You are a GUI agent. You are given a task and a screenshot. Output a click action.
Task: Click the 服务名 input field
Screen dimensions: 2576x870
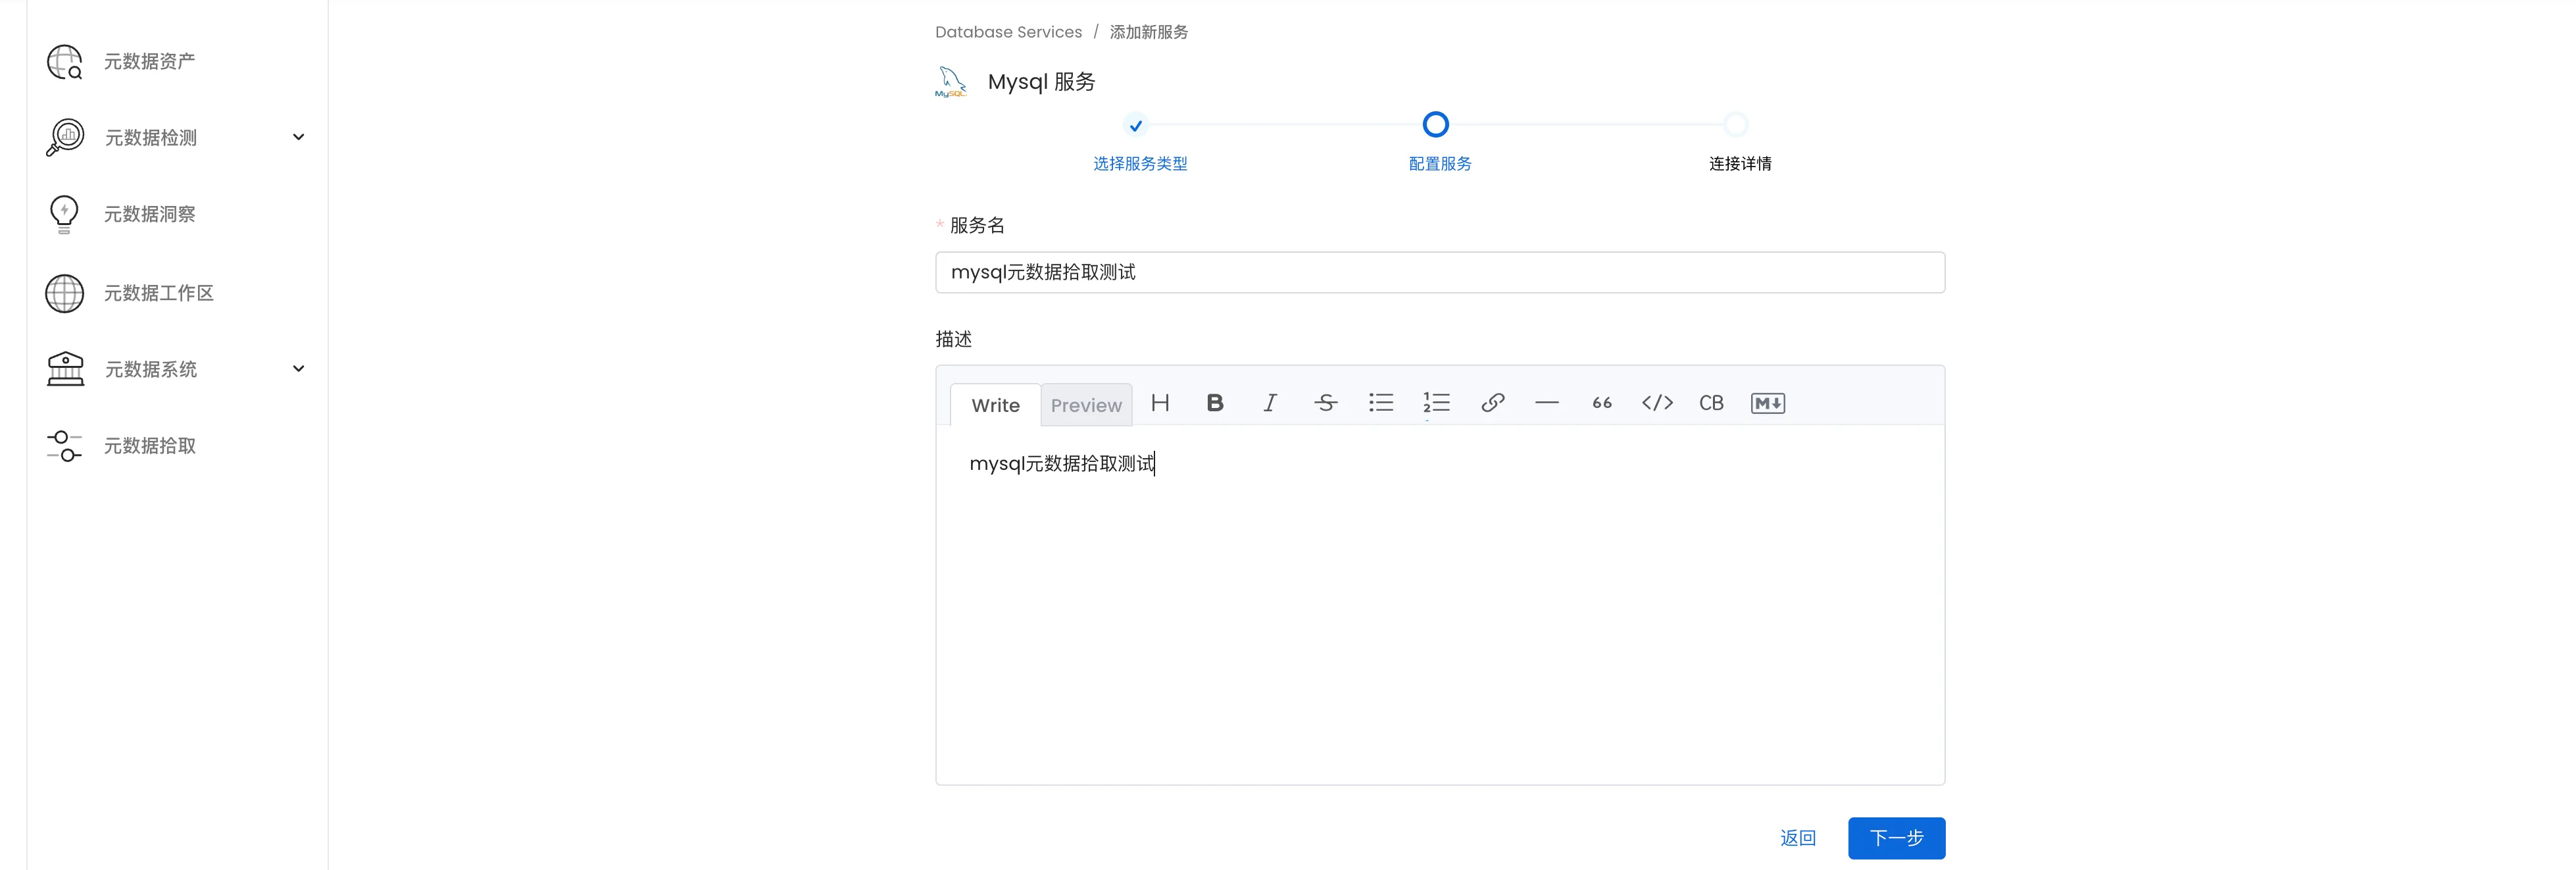1439,272
